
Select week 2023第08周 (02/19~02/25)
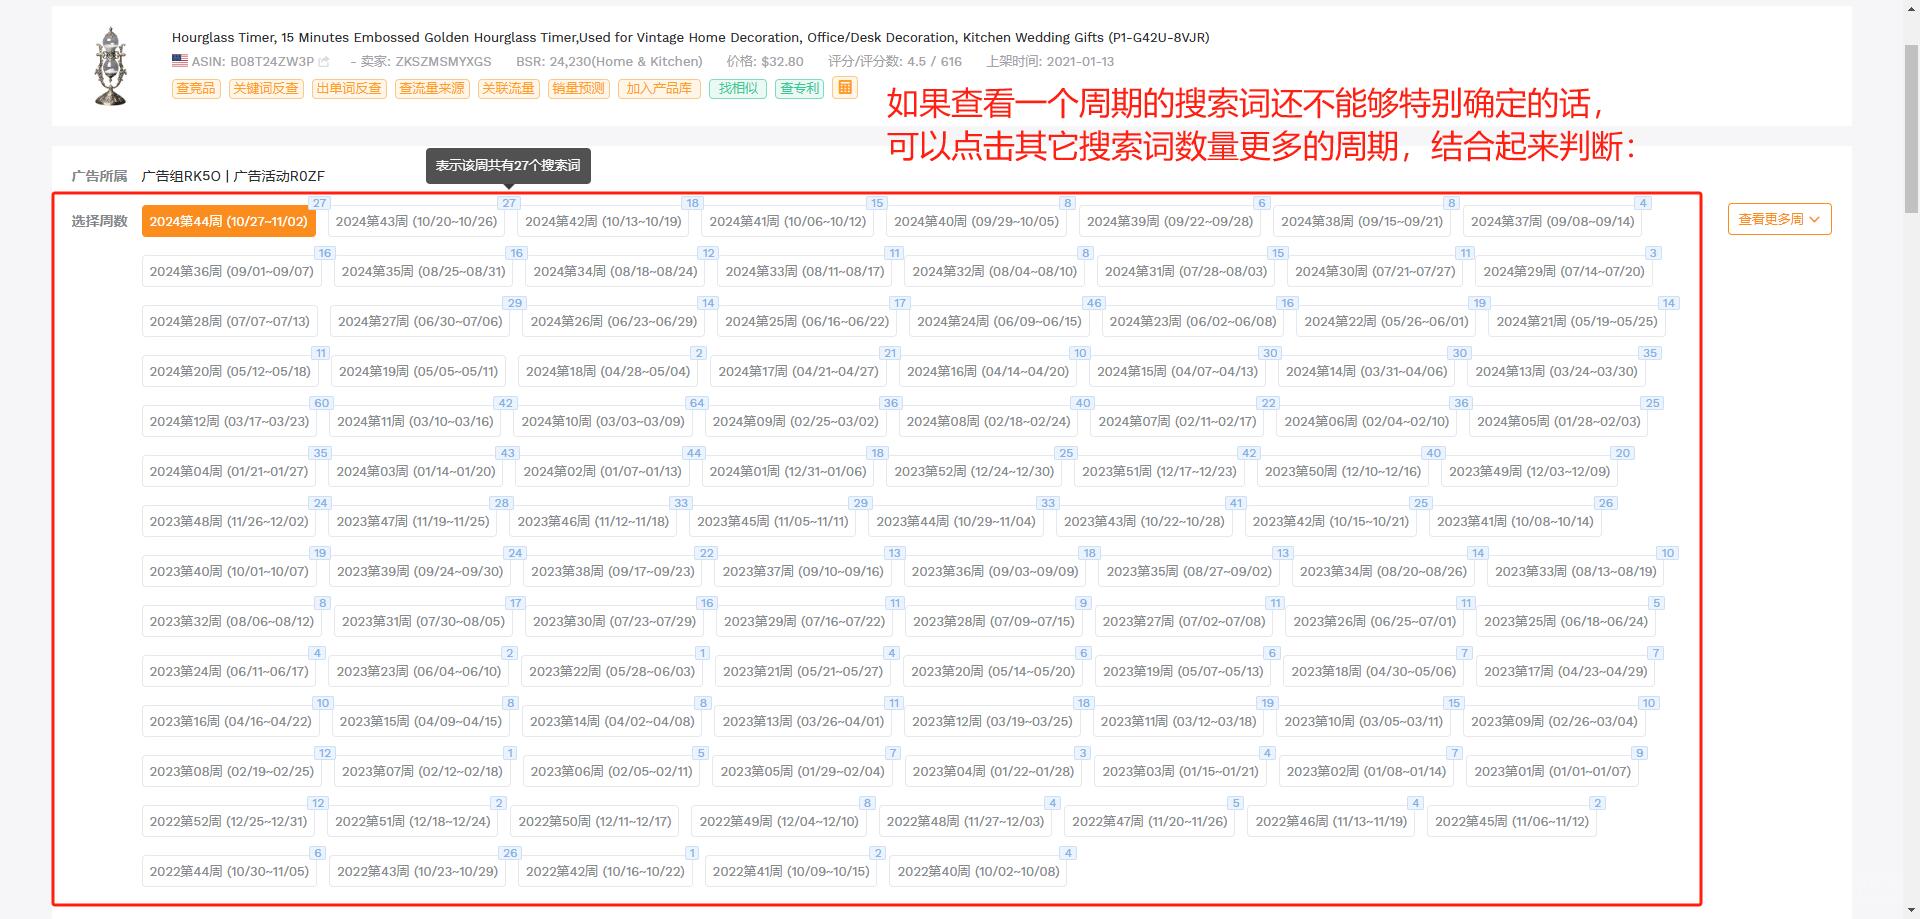(x=232, y=771)
